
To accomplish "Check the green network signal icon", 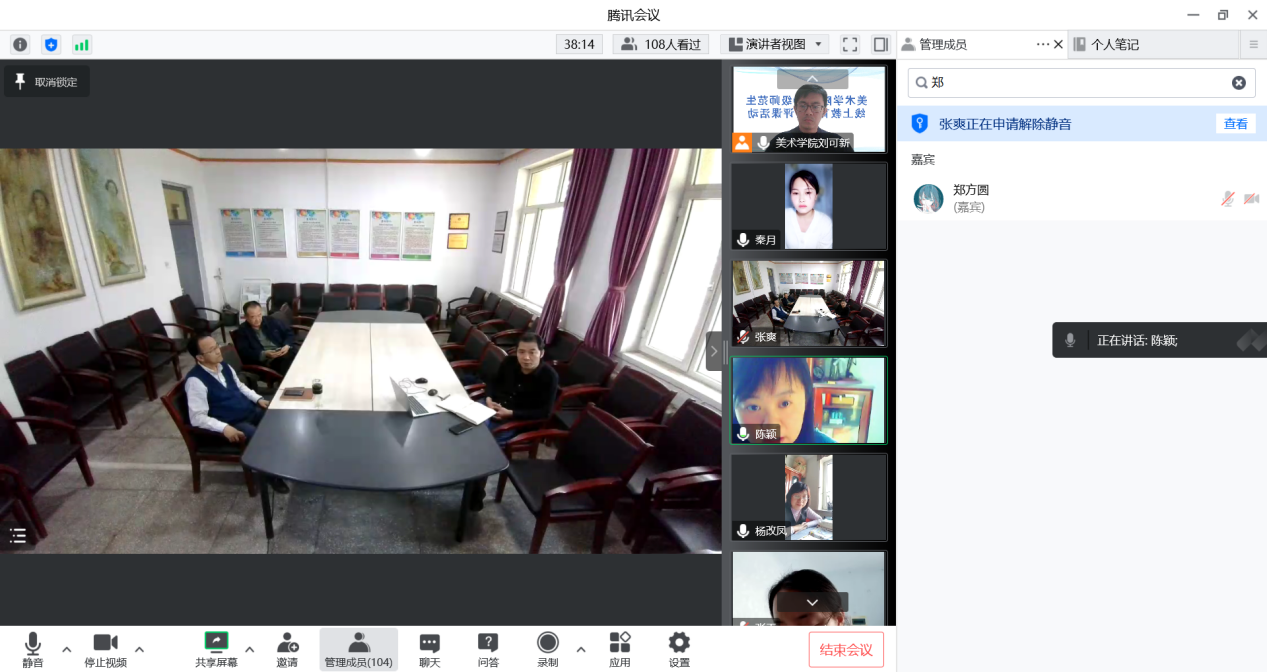I will [81, 44].
